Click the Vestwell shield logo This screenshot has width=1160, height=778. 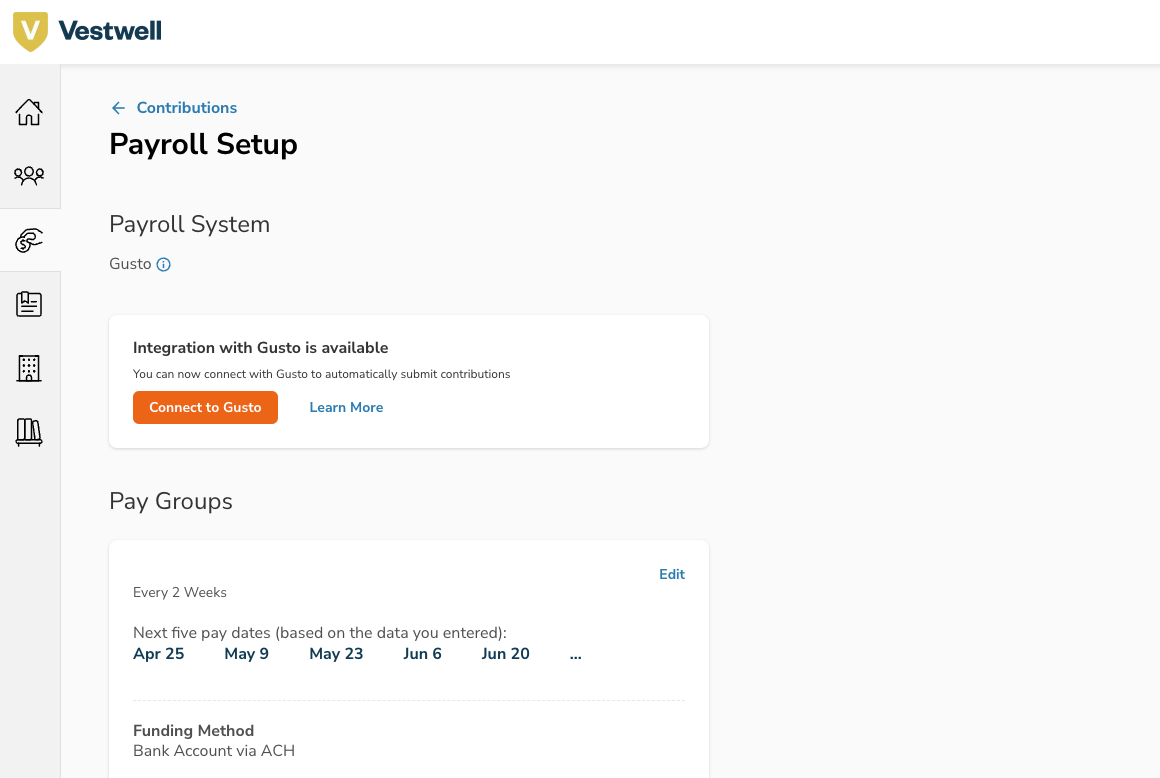point(30,32)
